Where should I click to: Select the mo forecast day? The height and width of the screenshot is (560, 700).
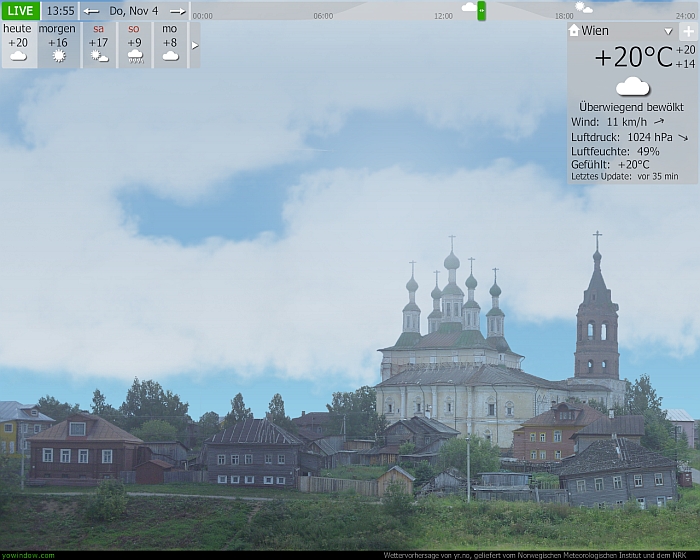pos(170,45)
